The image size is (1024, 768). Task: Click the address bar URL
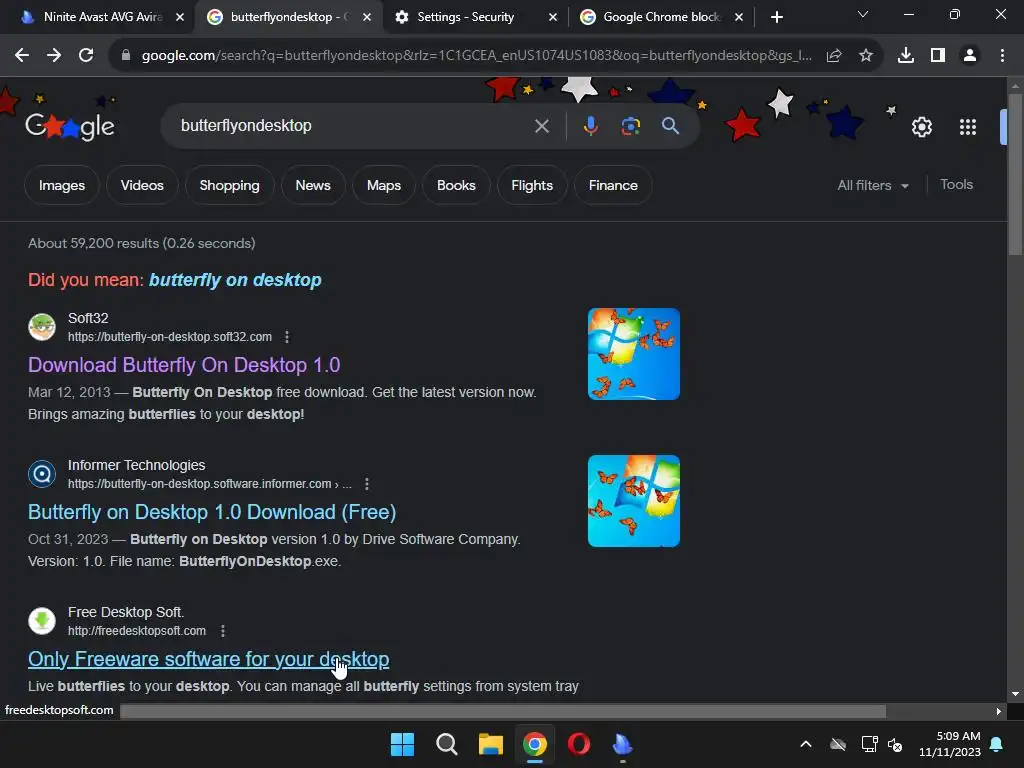477,56
